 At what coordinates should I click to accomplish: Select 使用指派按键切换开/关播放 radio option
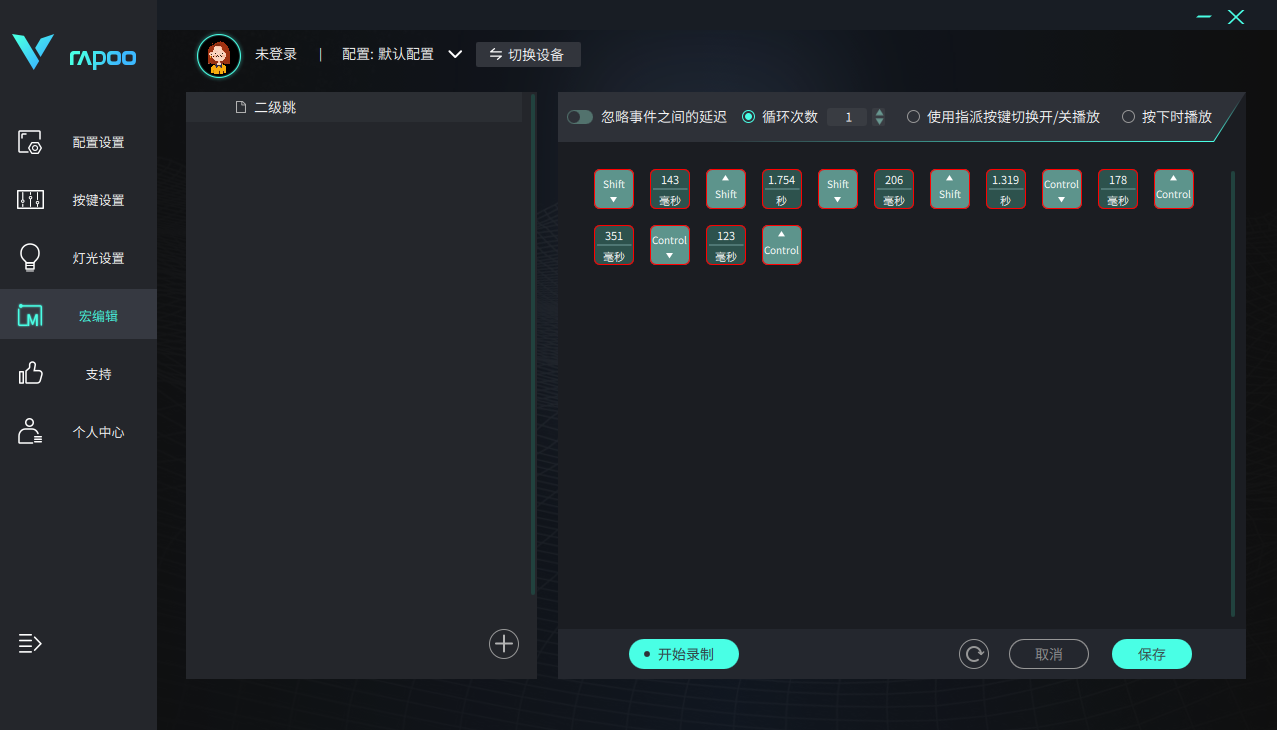click(x=913, y=117)
